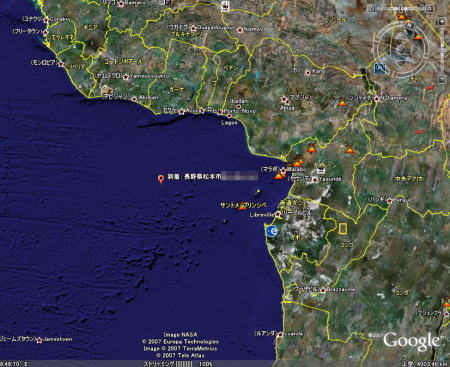Click the Conakry capital star marker
This screenshot has width=450, height=367.
[46, 20]
